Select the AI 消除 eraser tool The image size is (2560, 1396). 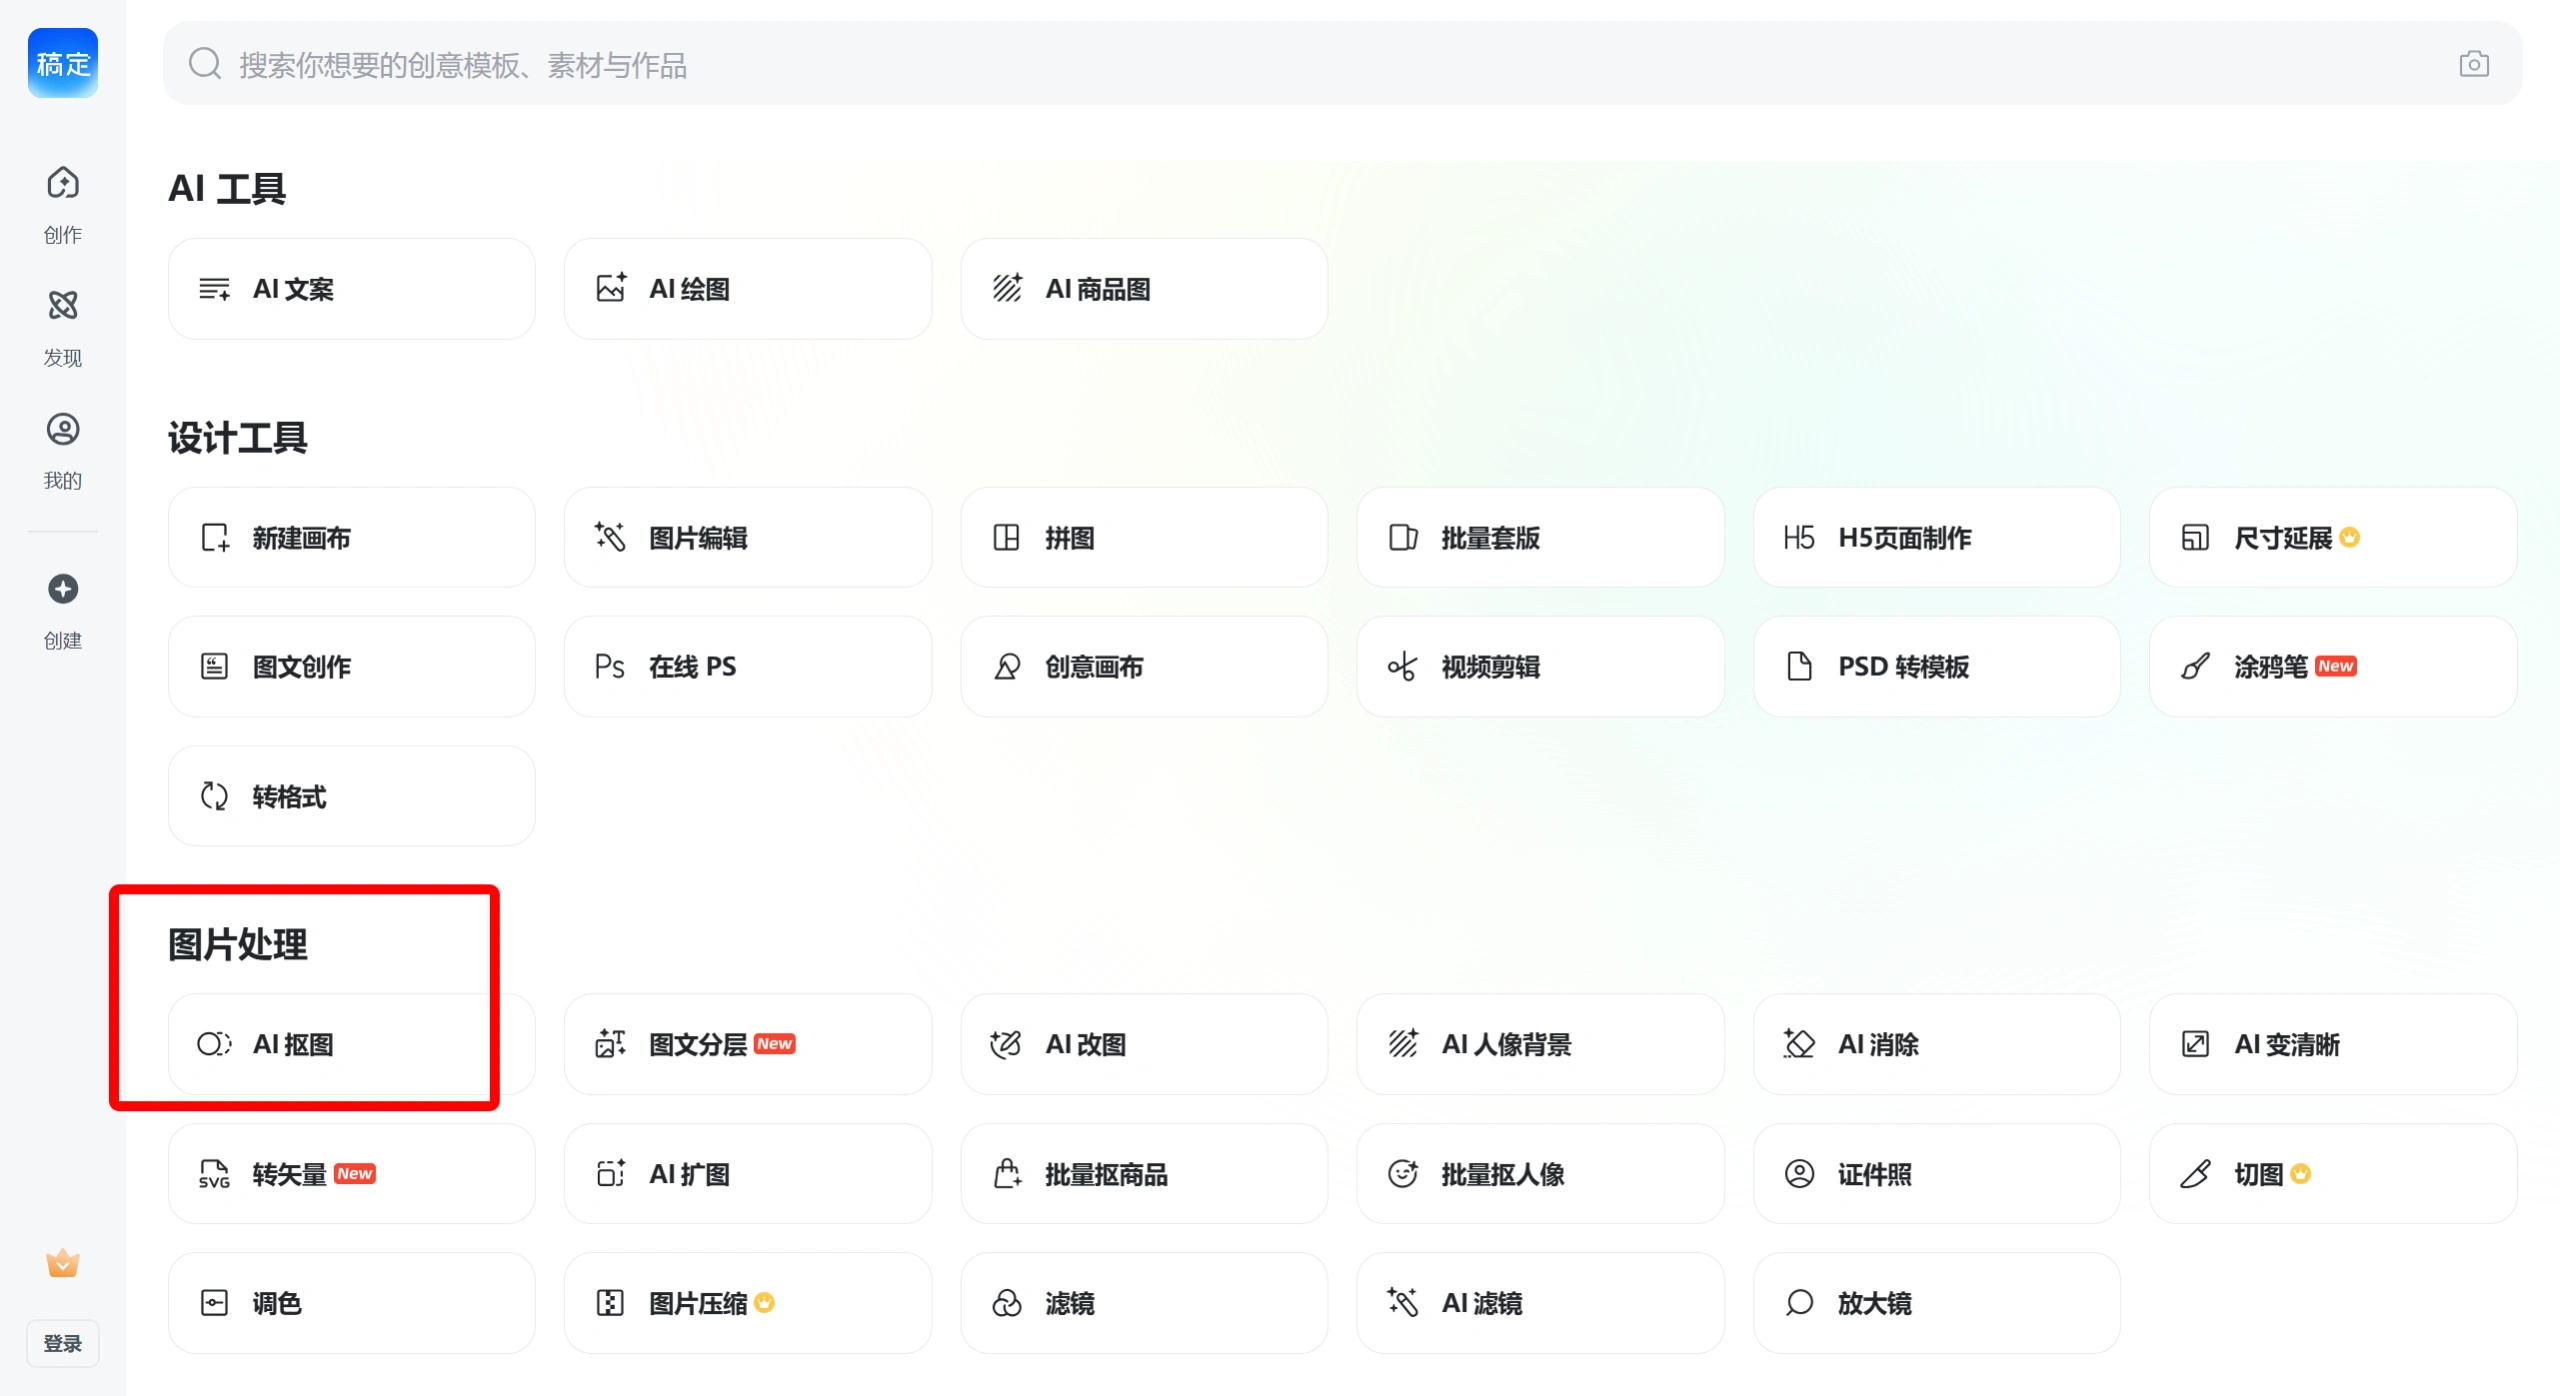[1937, 1045]
